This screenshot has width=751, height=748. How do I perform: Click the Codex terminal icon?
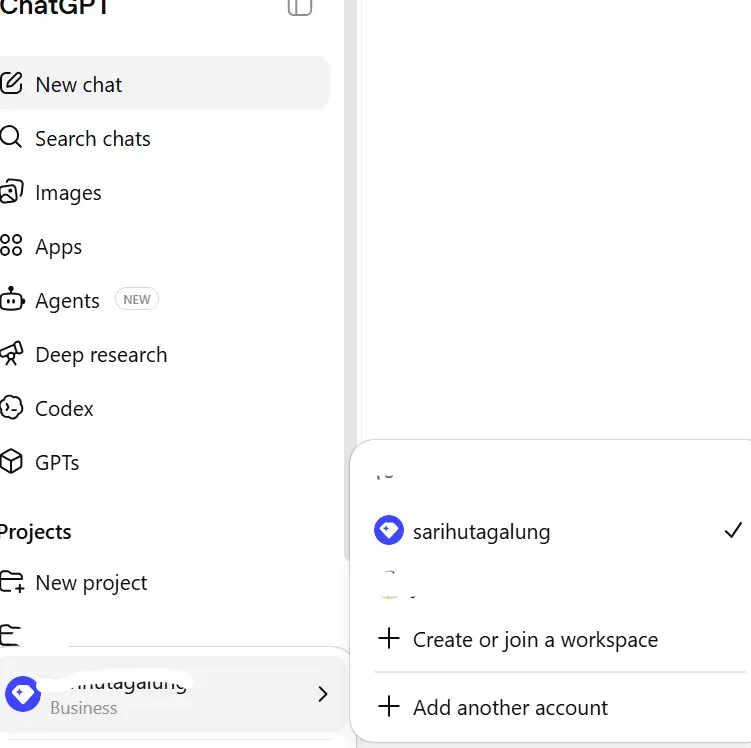pos(11,408)
